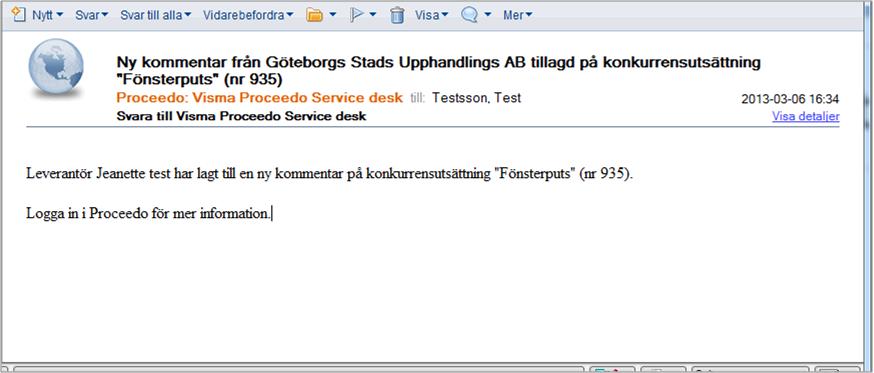Delete the message with the trash icon
Viewport: 874px width, 373px height.
pos(397,15)
